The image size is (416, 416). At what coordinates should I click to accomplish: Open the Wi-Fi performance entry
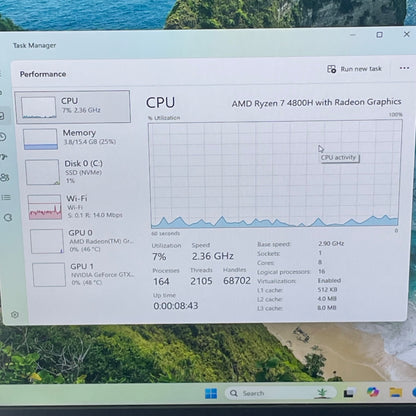pyautogui.click(x=79, y=207)
